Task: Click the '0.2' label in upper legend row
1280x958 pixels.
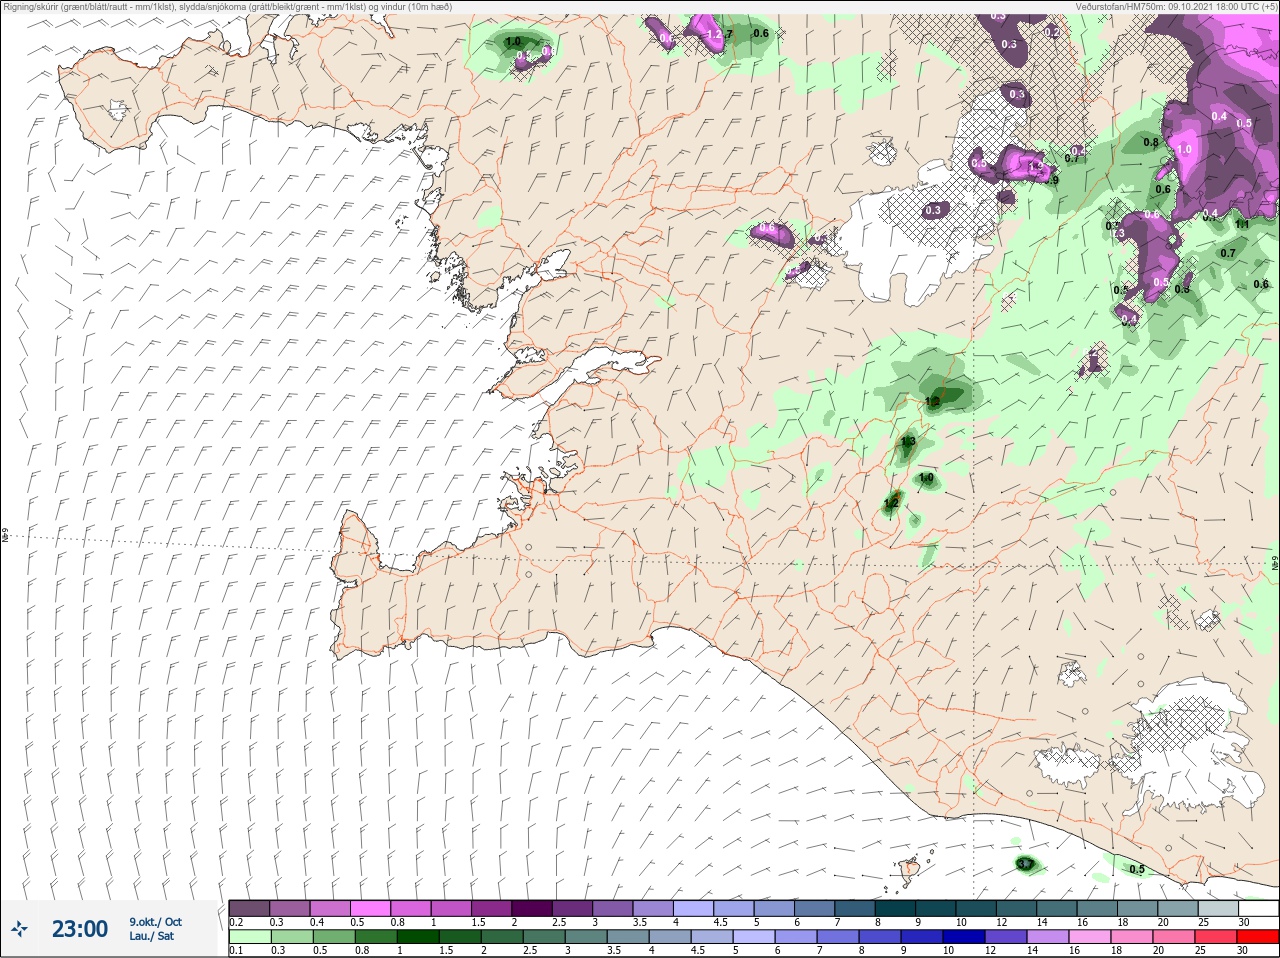Action: pyautogui.click(x=236, y=922)
